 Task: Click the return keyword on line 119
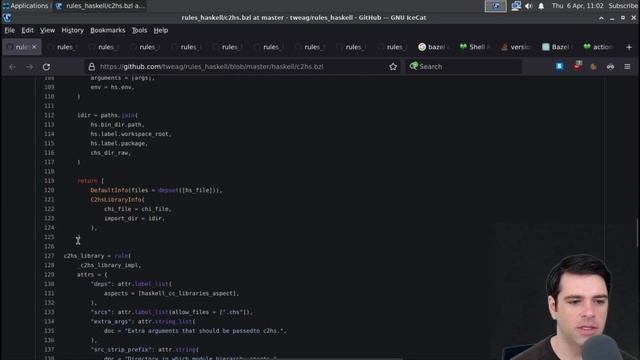pyautogui.click(x=87, y=181)
